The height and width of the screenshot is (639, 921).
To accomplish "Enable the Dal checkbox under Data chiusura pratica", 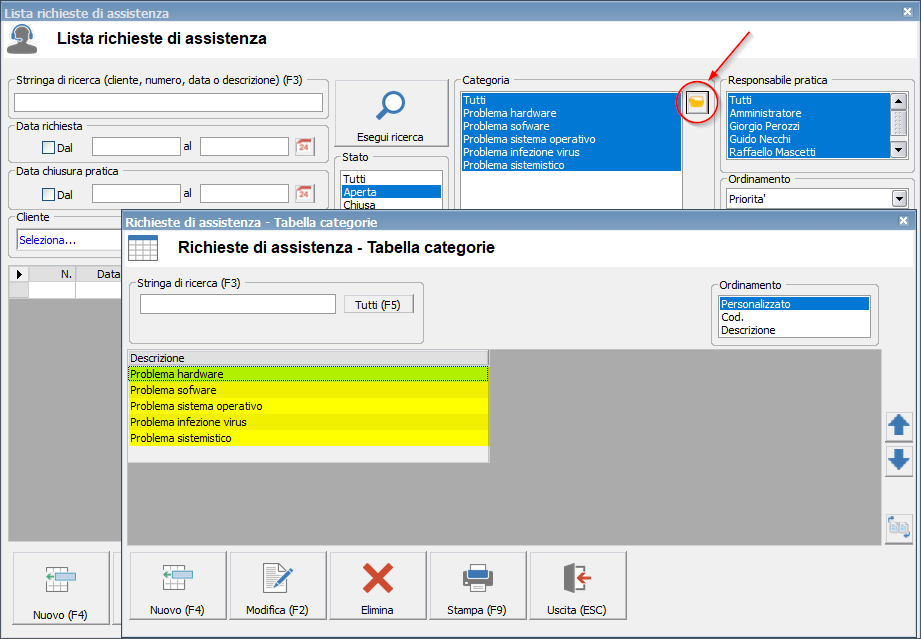I will [x=49, y=194].
